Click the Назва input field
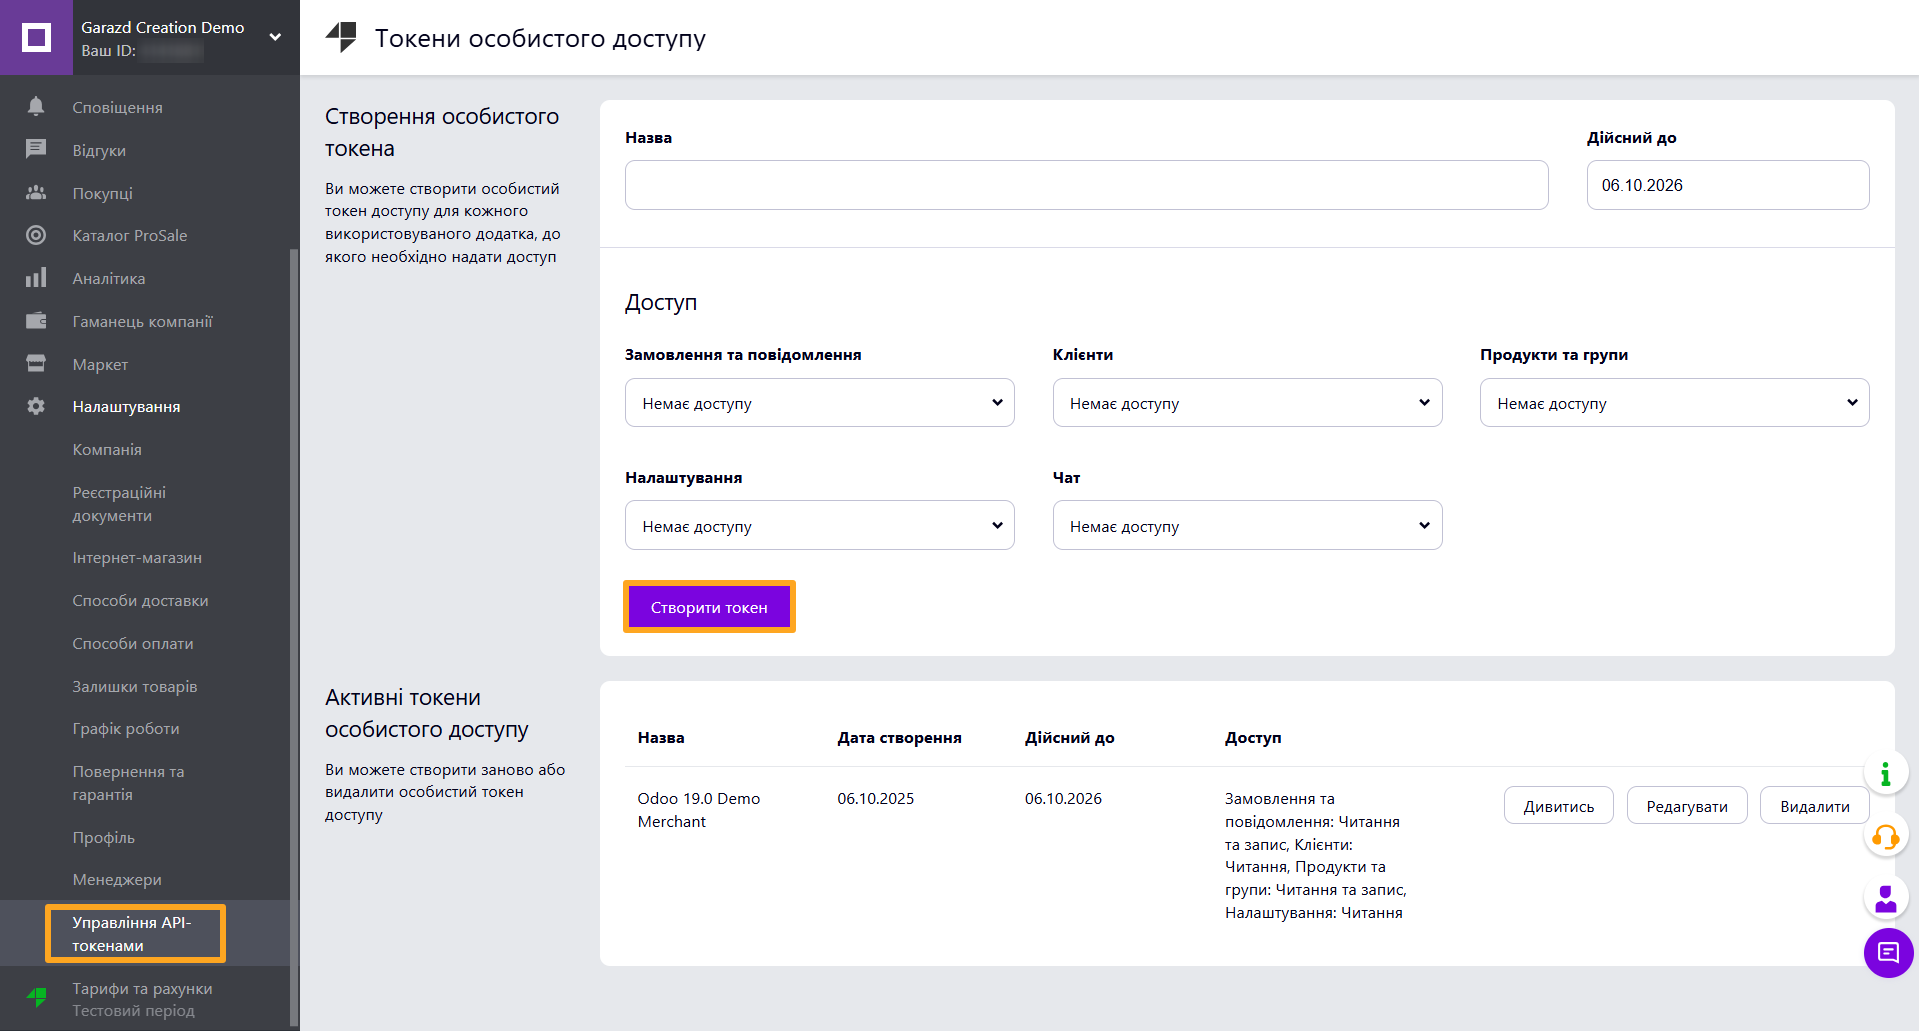 pyautogui.click(x=1085, y=185)
